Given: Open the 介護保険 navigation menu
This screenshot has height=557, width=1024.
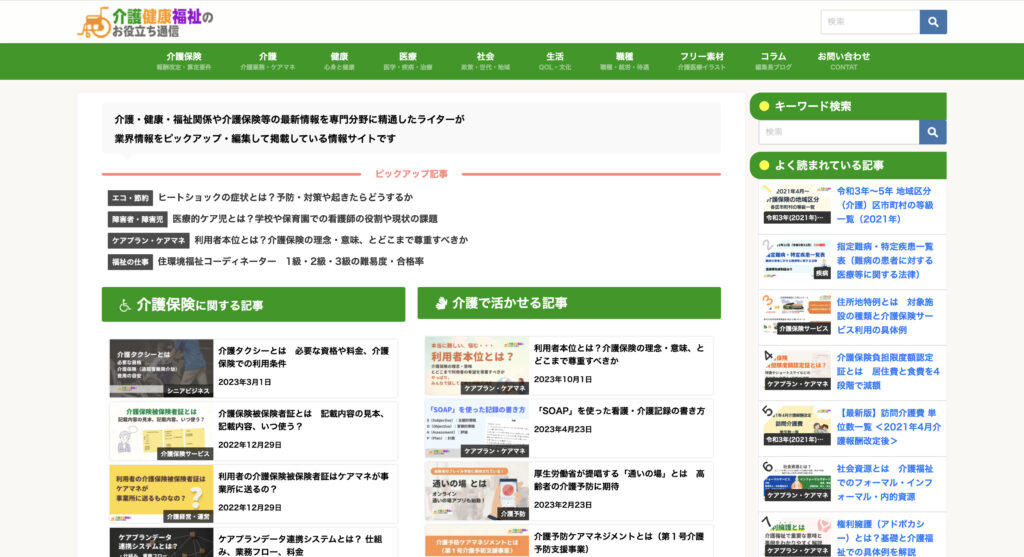Looking at the screenshot, I should (184, 61).
